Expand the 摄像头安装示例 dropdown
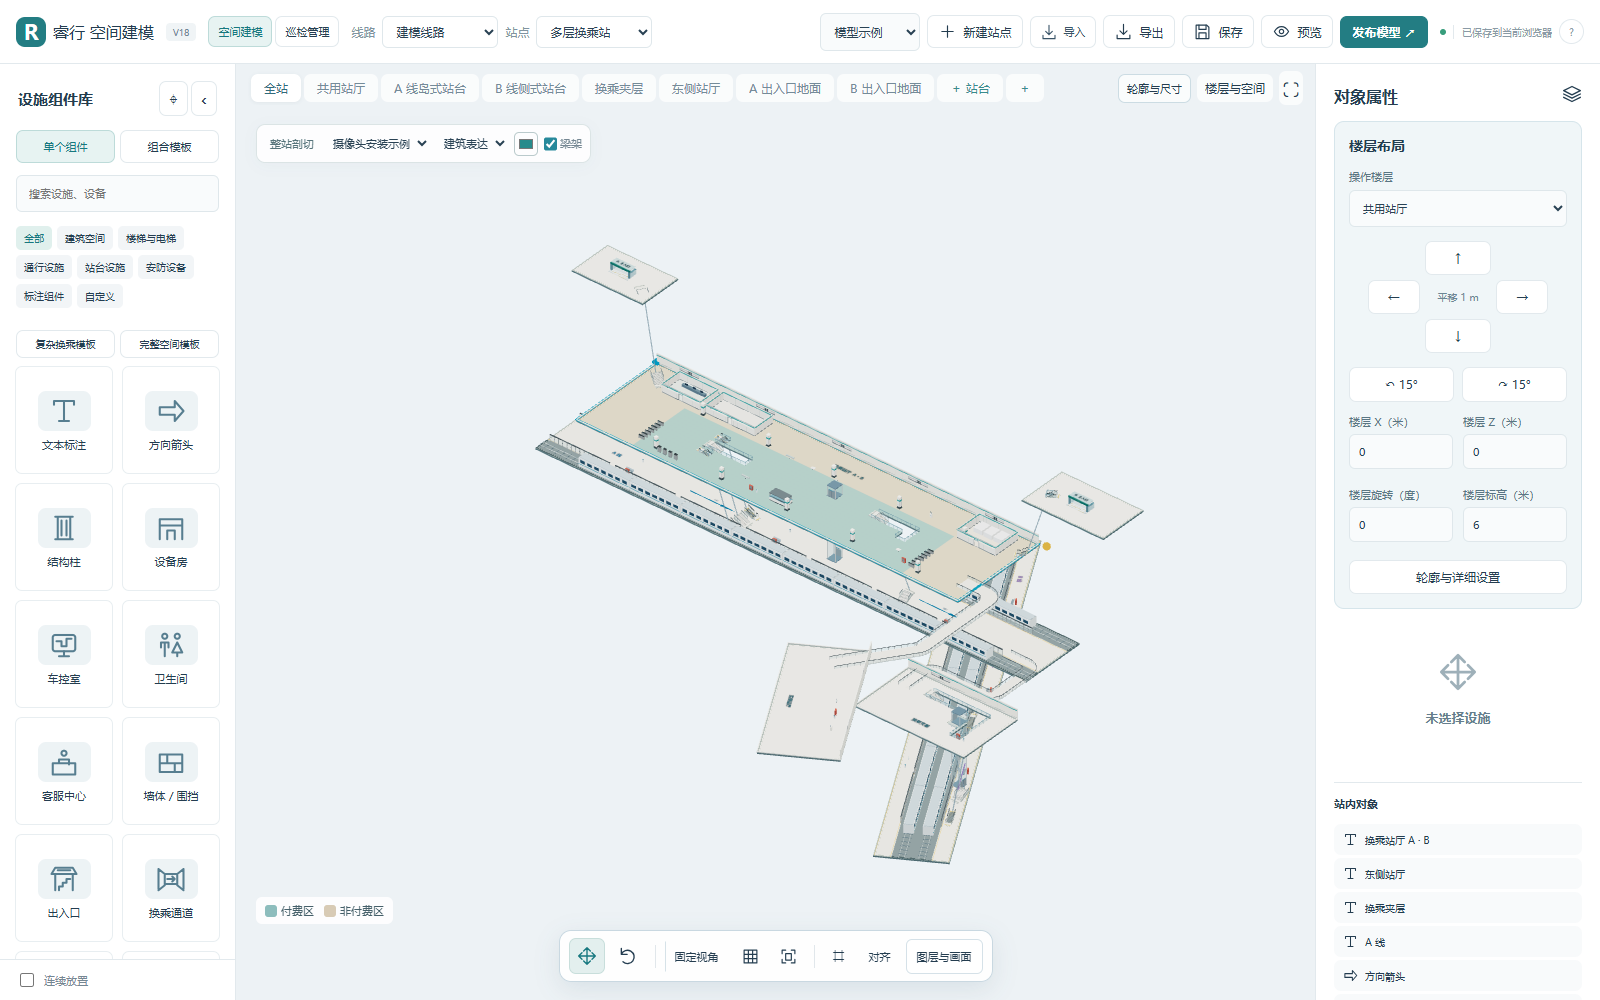 (380, 144)
